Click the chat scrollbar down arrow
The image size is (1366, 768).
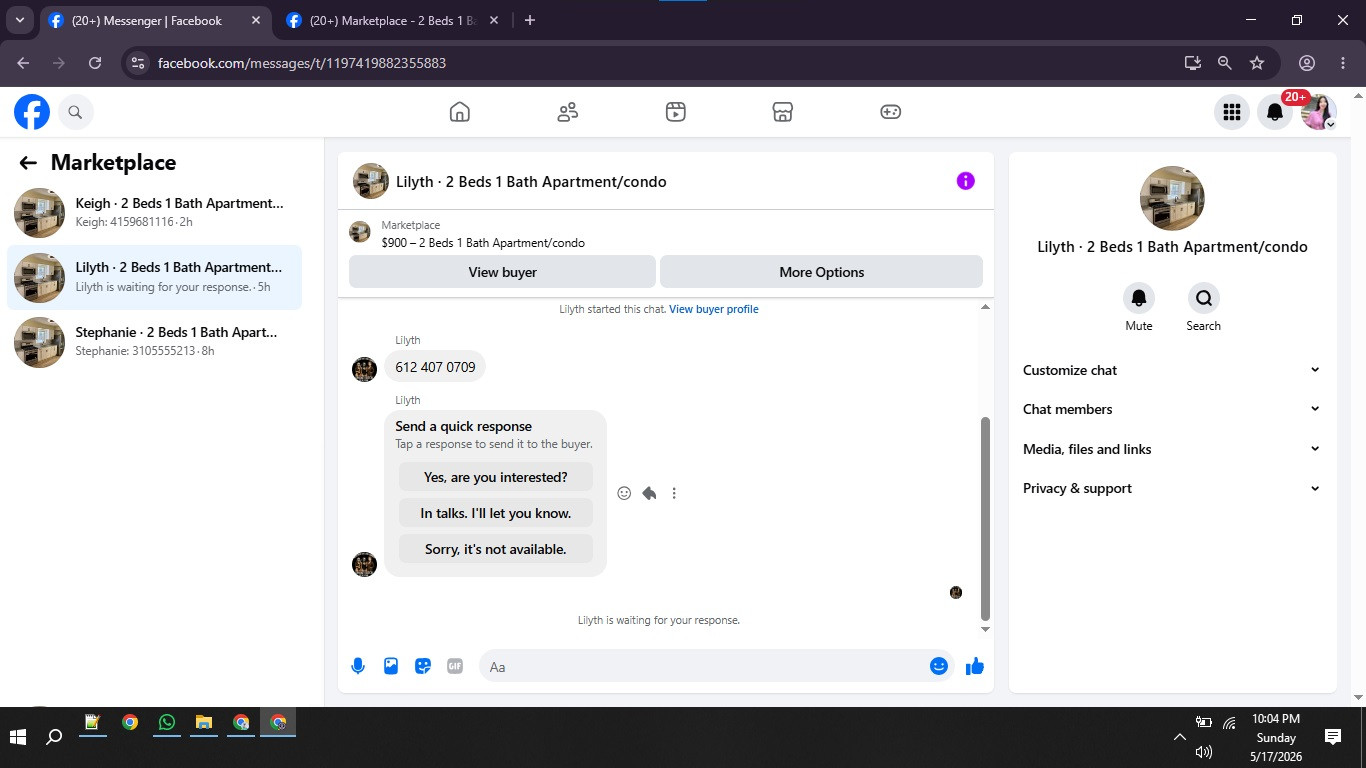pyautogui.click(x=985, y=629)
